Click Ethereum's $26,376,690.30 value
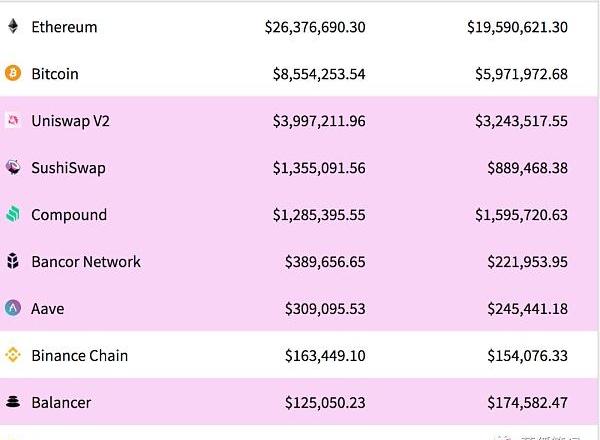600x440 pixels. pyautogui.click(x=315, y=27)
